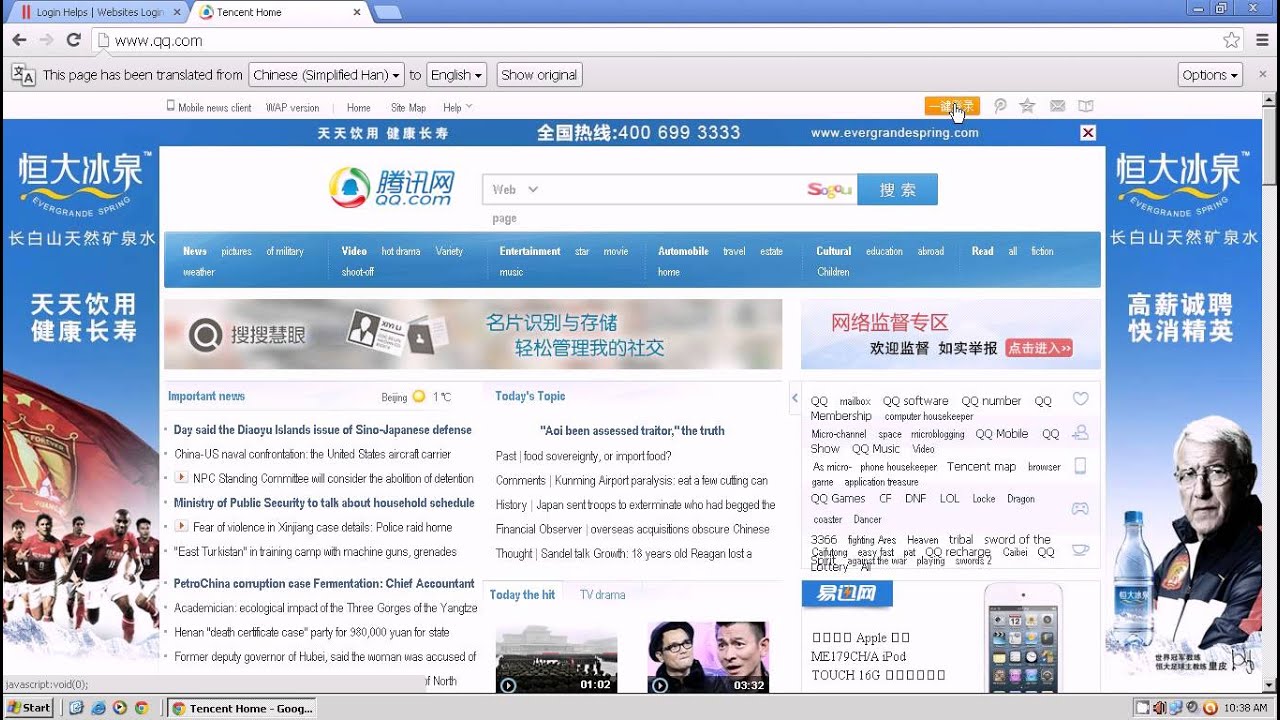Launch Internet Explorer from quick launch

[98, 707]
